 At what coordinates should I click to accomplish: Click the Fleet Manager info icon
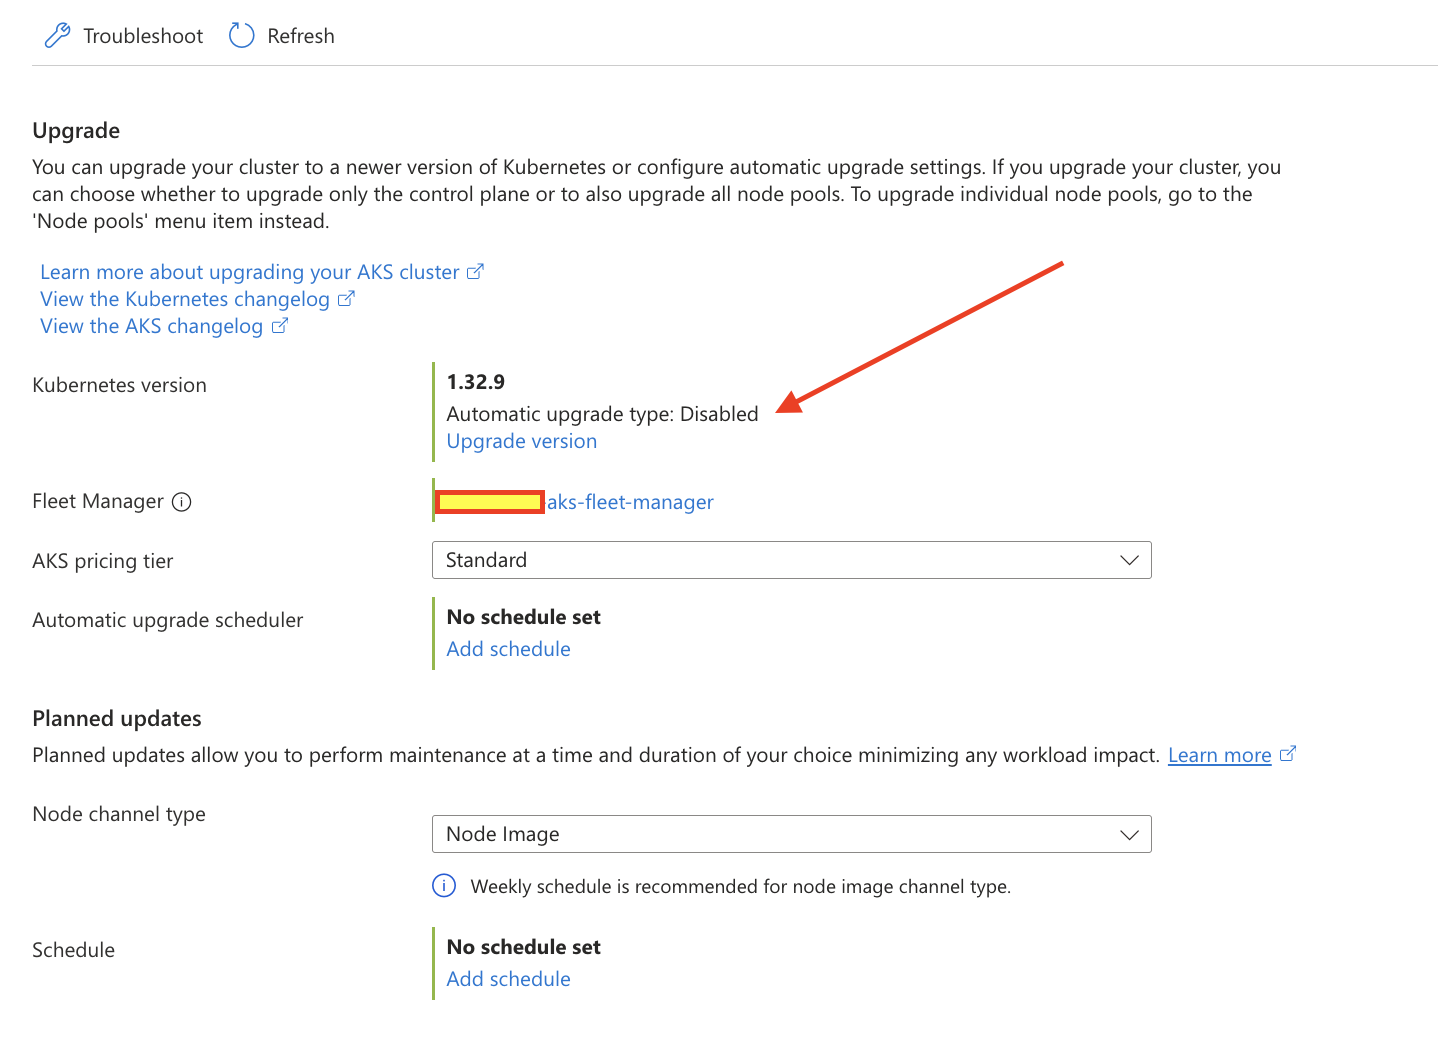tap(181, 502)
